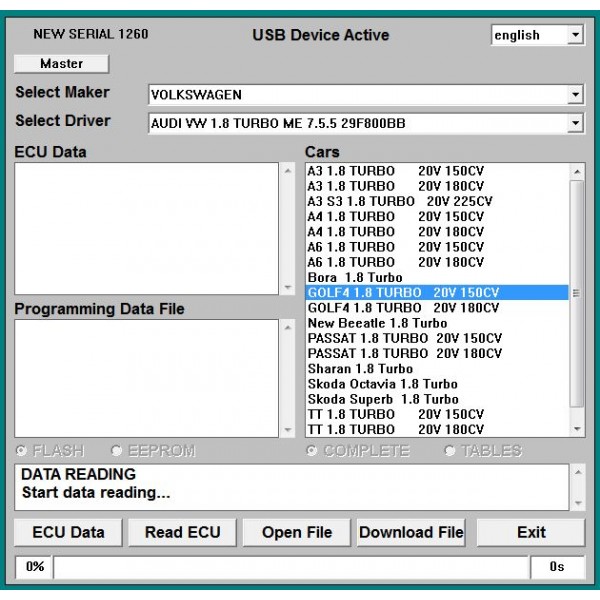Select A4 1.8 TURBO 20V 180CV

pos(437,232)
